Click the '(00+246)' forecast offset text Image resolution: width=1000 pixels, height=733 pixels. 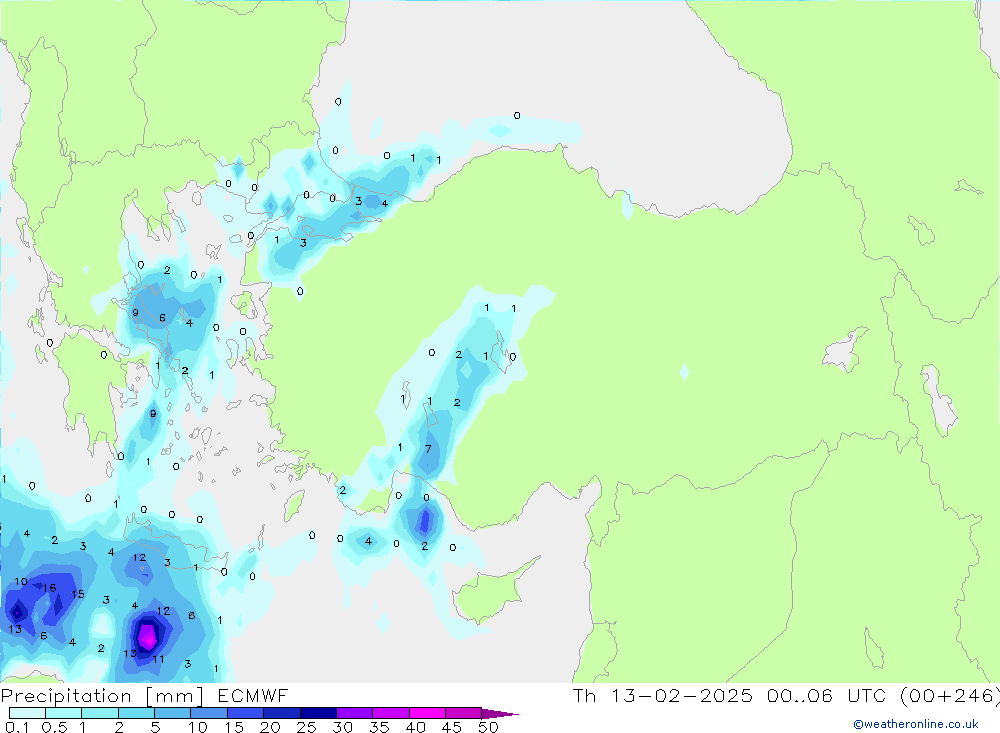pos(950,695)
